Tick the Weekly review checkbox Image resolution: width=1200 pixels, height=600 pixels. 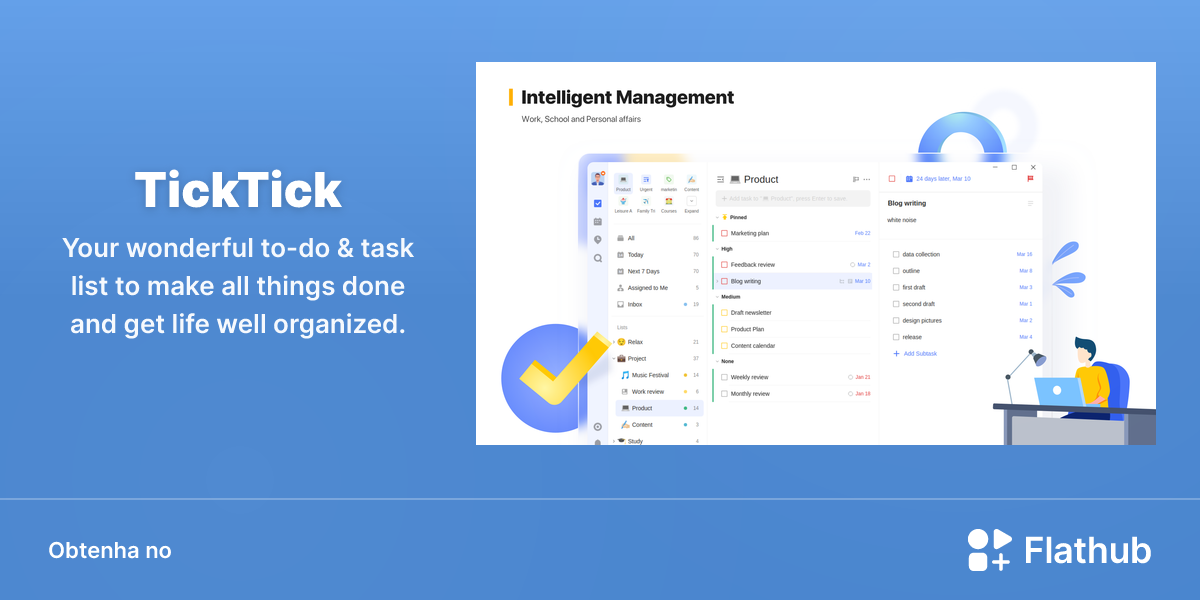(724, 377)
